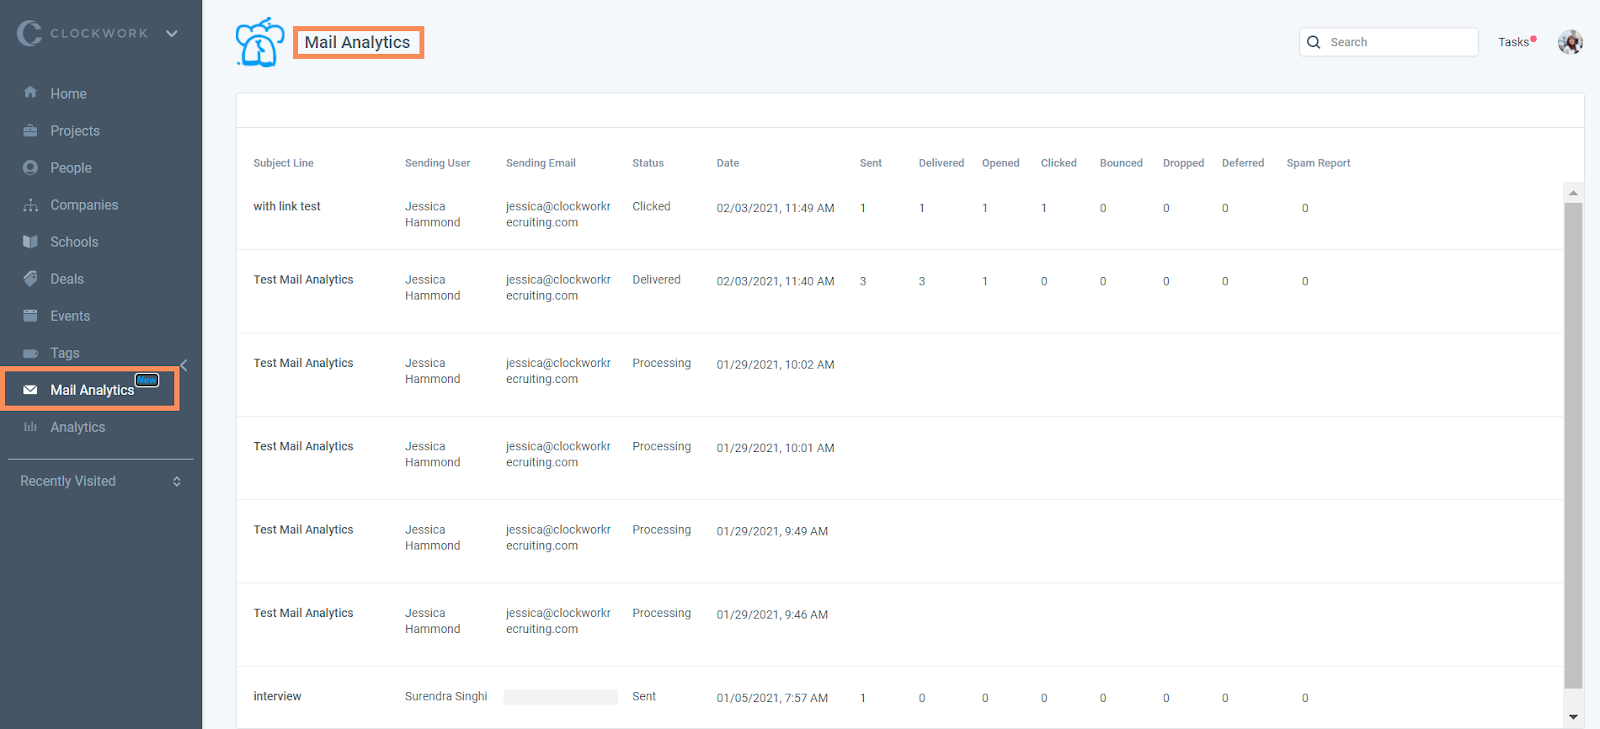
Task: Click the Sent column header
Action: pos(871,163)
